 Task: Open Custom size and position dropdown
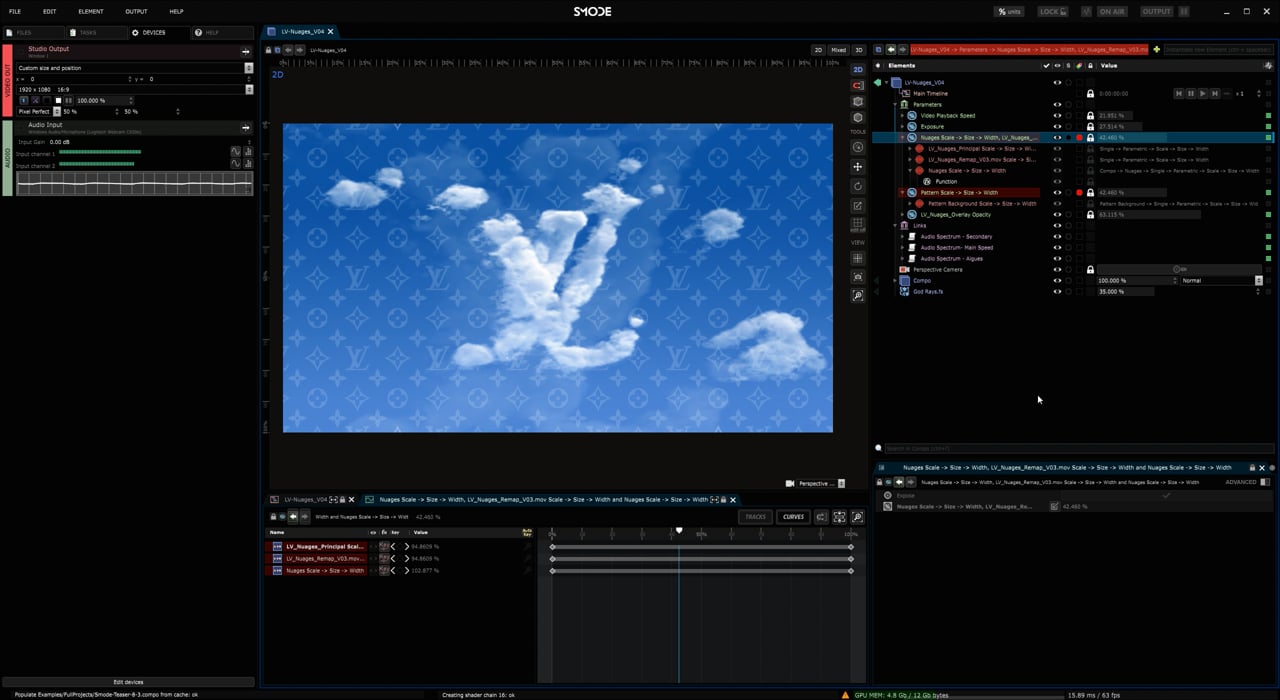(249, 68)
